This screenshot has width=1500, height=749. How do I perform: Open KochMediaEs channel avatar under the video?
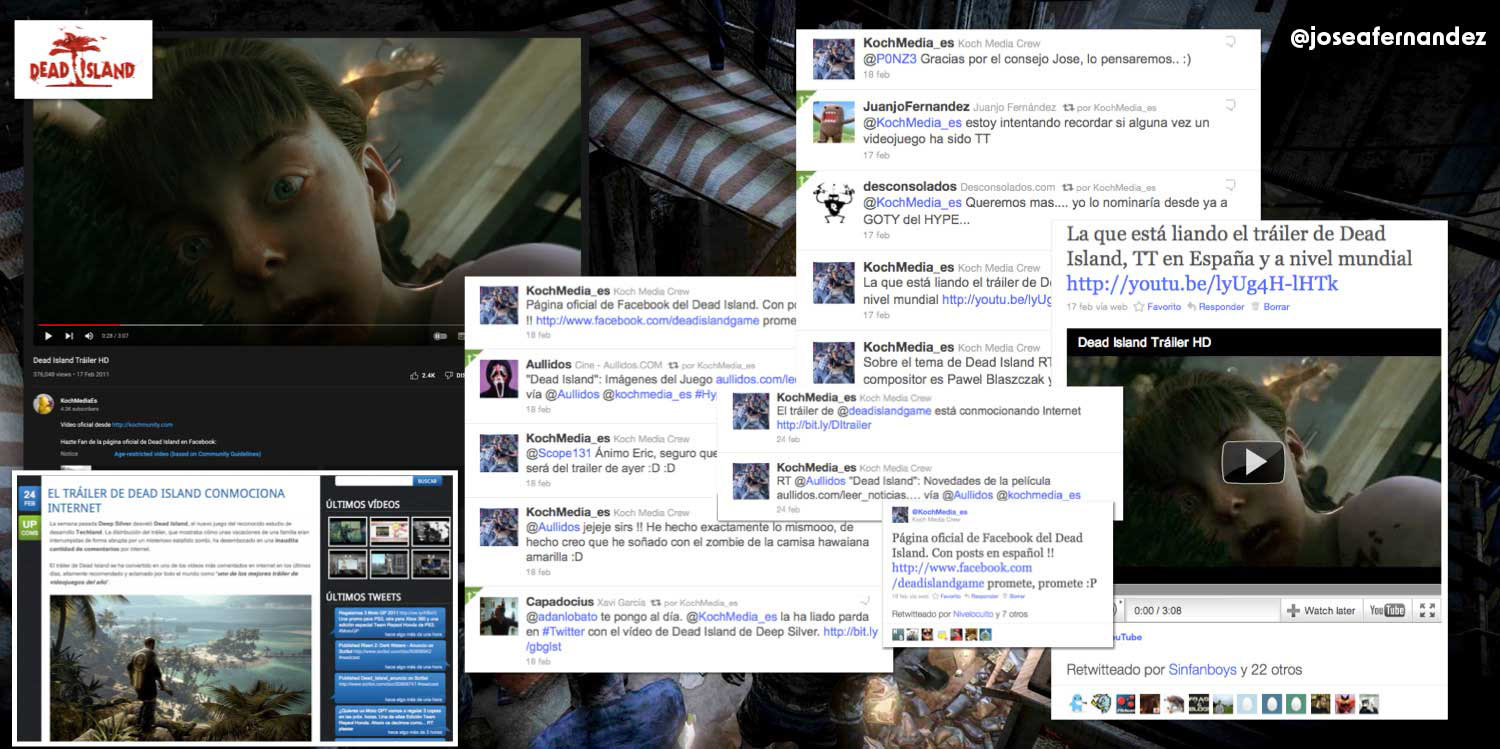pos(43,404)
